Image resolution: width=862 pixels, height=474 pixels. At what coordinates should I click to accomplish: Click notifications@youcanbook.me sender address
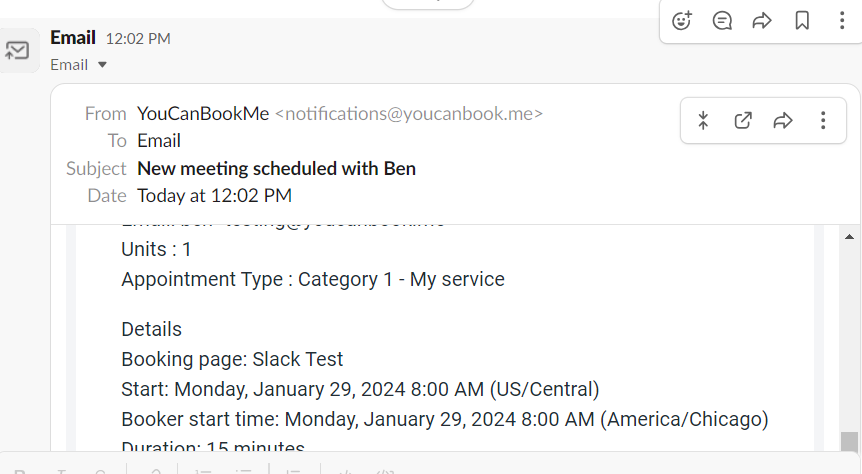408,114
